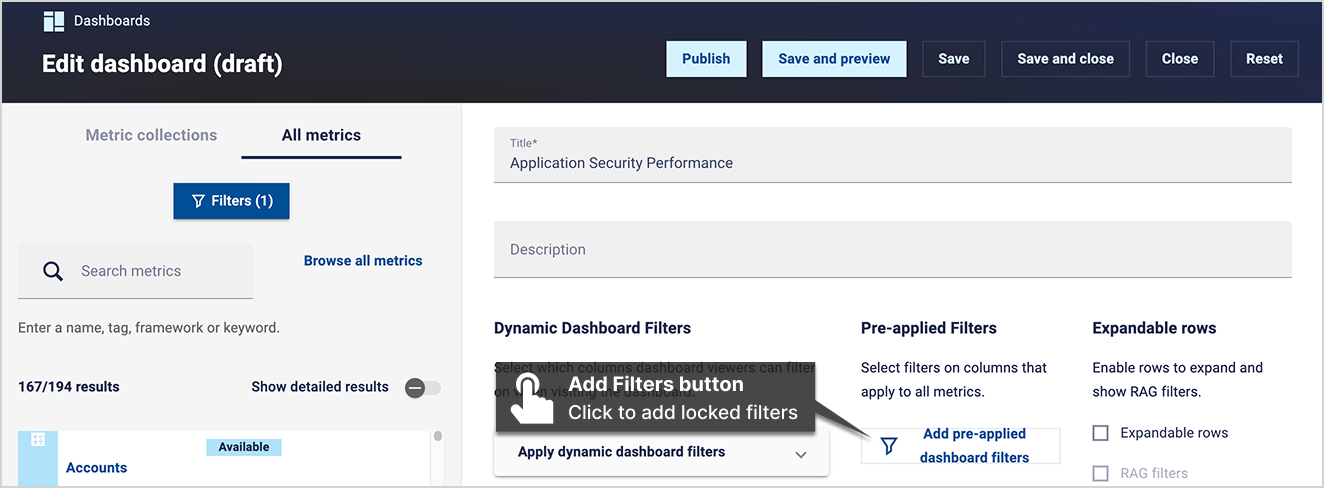Publish the dashboard
Screen dimensions: 1324x488
(x=706, y=59)
